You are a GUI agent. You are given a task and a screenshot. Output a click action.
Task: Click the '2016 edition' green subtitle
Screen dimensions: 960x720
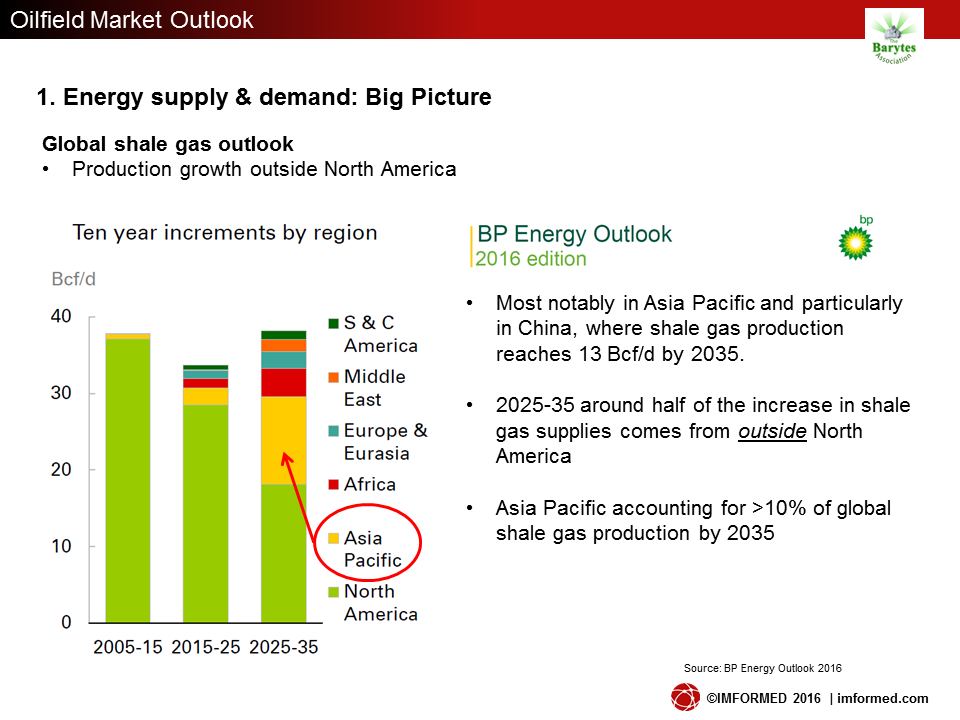[x=531, y=259]
